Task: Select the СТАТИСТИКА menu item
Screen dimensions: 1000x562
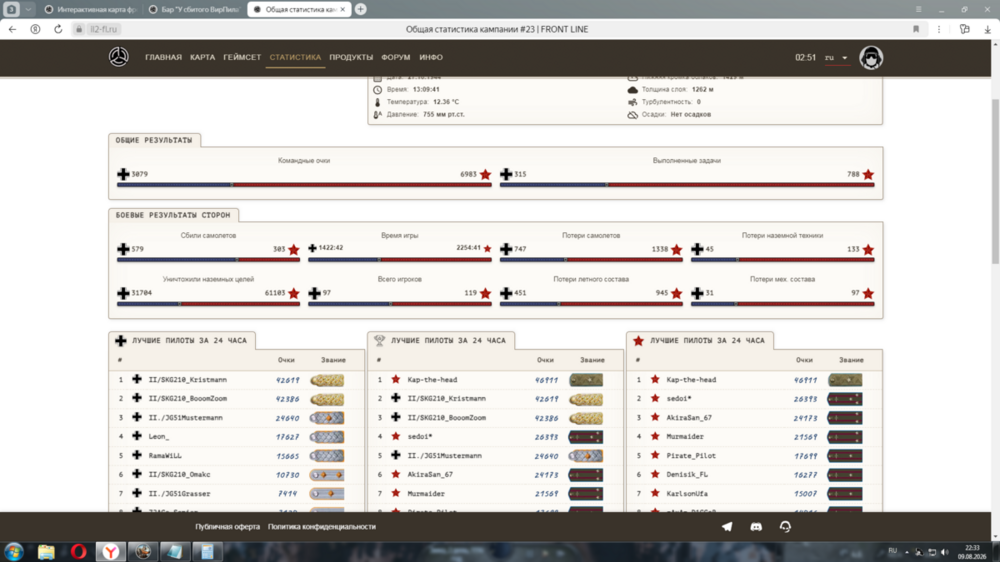Action: coord(295,57)
